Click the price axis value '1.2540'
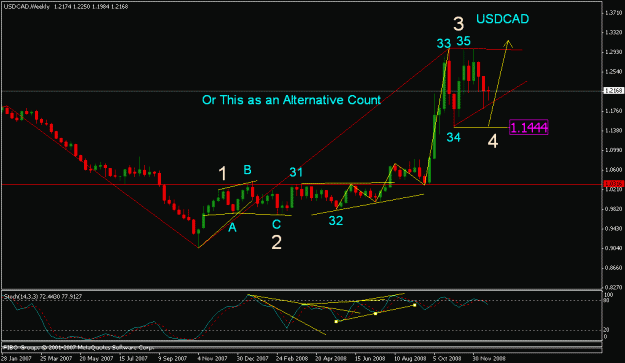Image resolution: width=625 pixels, height=363 pixels. pos(614,72)
